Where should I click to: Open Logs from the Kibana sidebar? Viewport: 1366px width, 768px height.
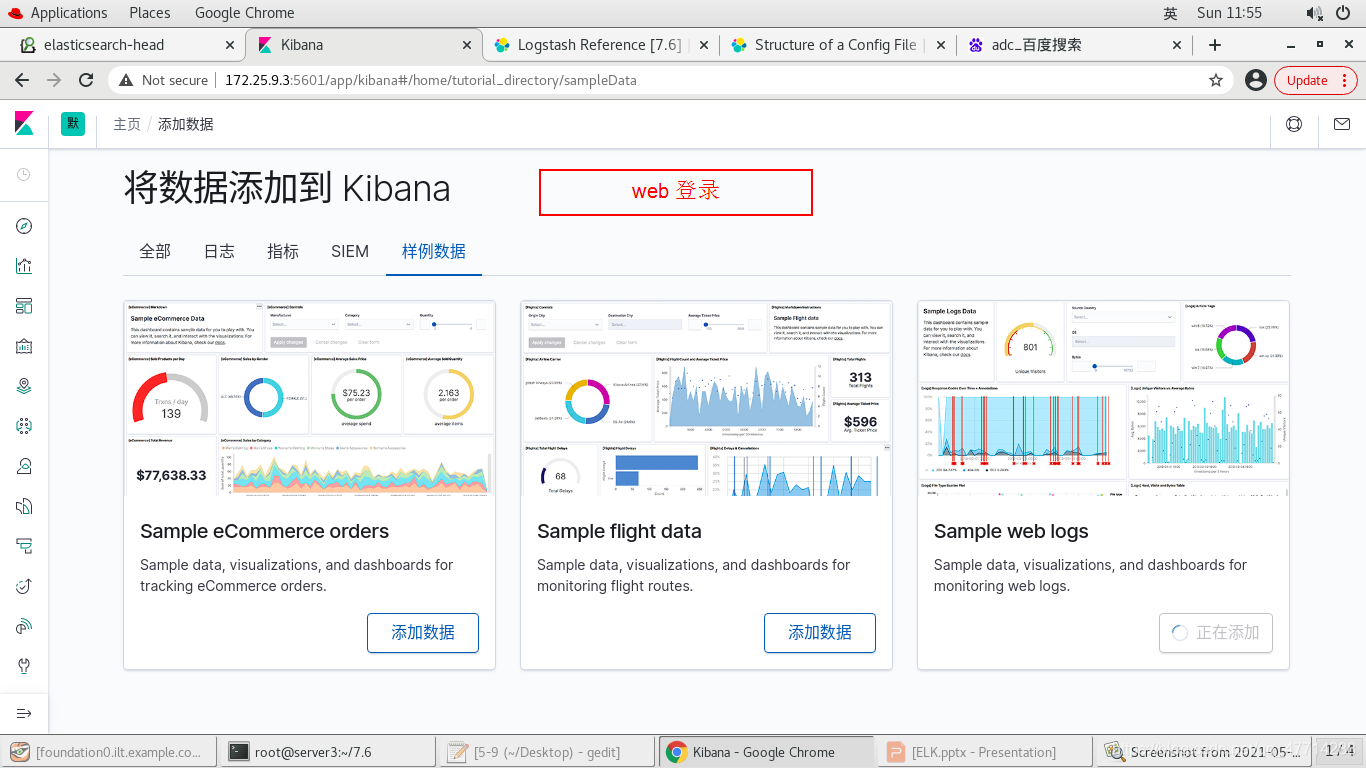[24, 506]
